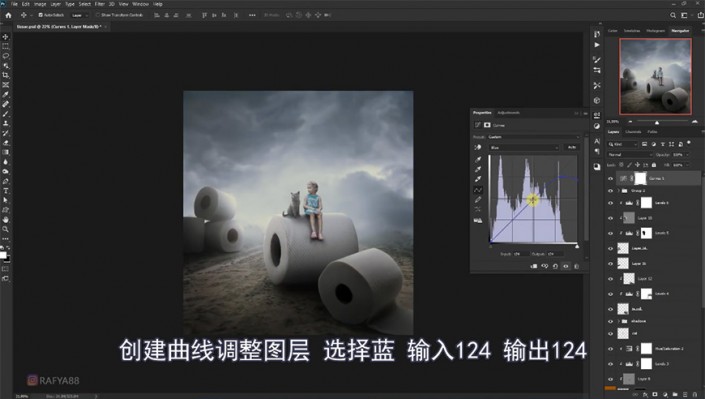Add layer style fx at Layers bottom
This screenshot has width=705, height=399.
[x=645, y=395]
